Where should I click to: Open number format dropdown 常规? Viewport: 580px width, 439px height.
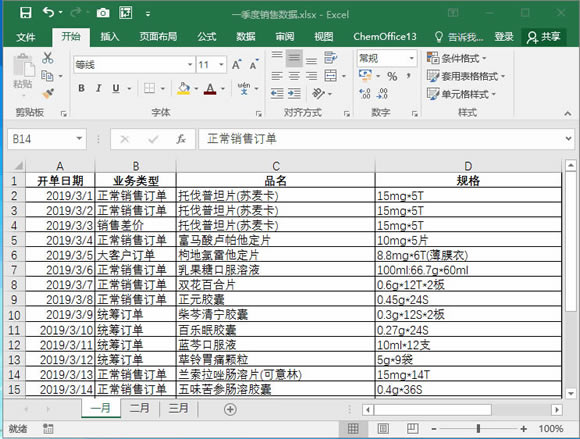pyautogui.click(x=411, y=58)
